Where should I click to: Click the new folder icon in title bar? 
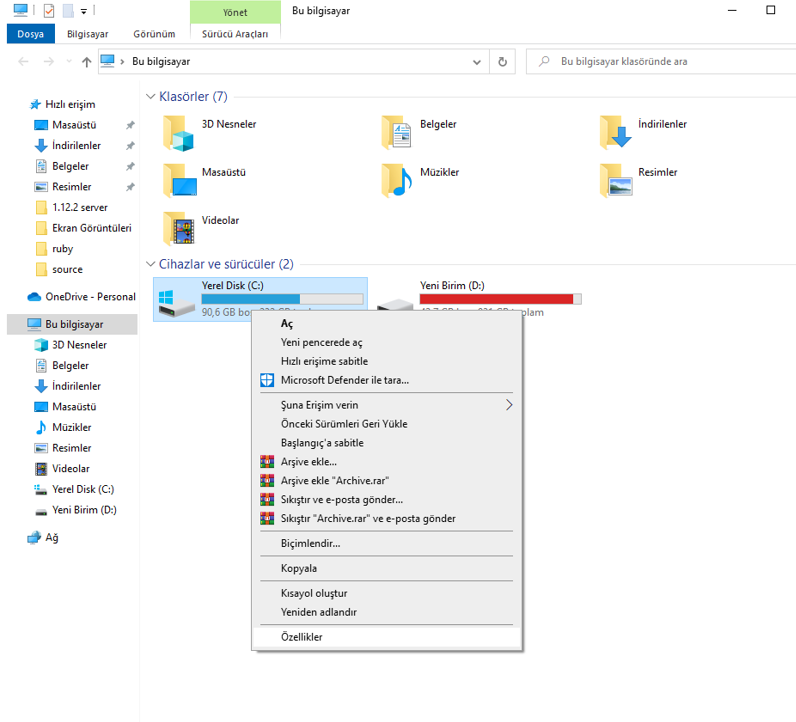68,11
